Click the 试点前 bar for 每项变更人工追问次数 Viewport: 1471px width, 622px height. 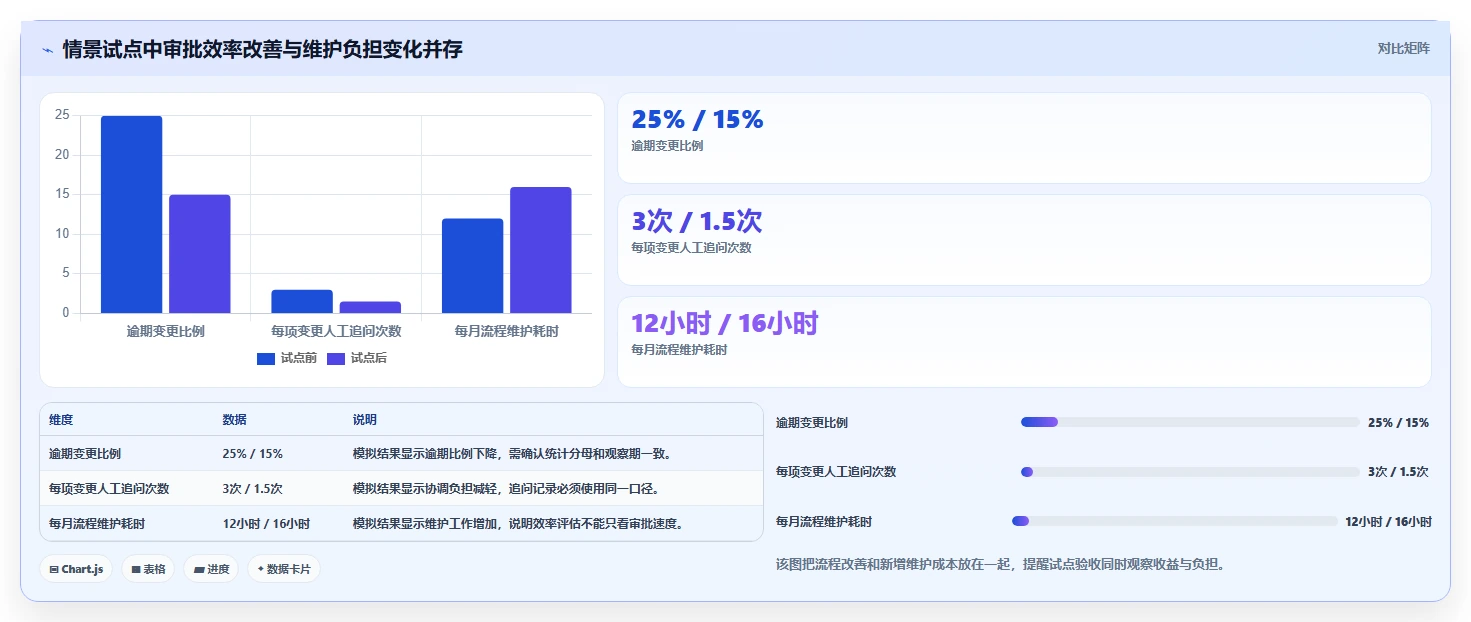(302, 301)
